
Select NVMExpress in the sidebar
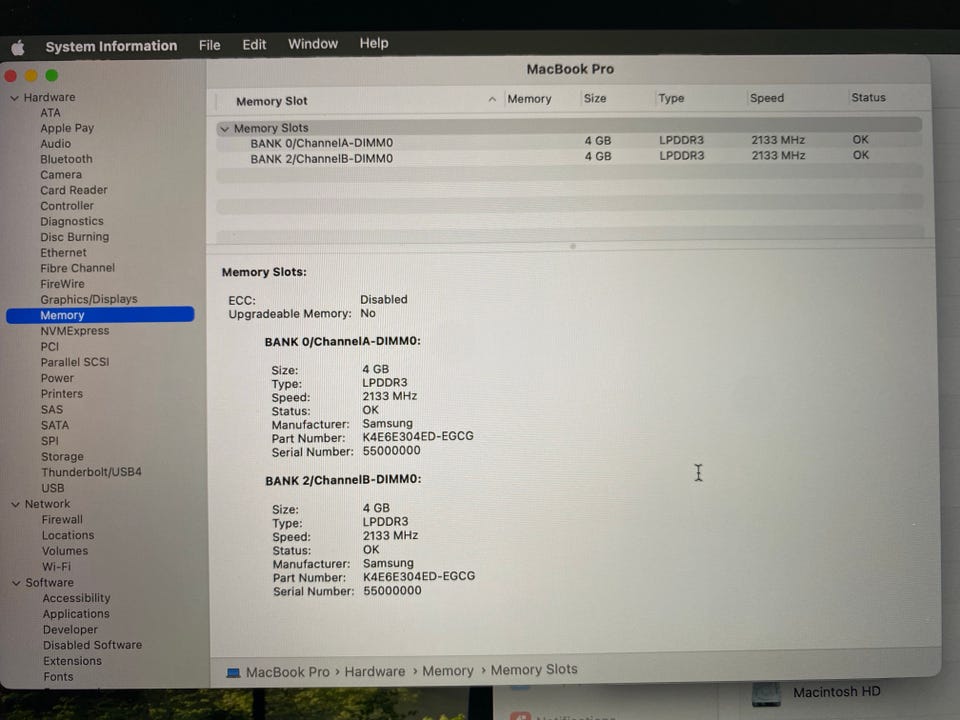(x=75, y=331)
